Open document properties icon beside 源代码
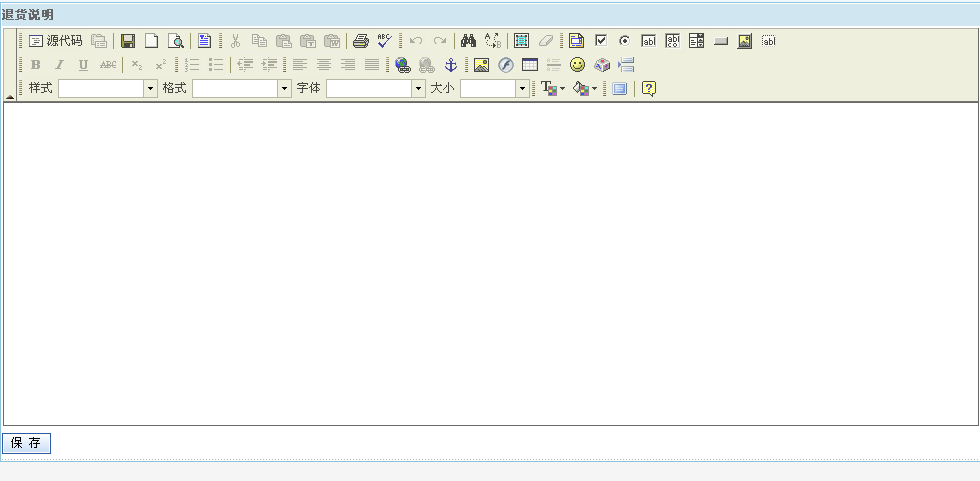The height and width of the screenshot is (481, 980). tap(99, 41)
